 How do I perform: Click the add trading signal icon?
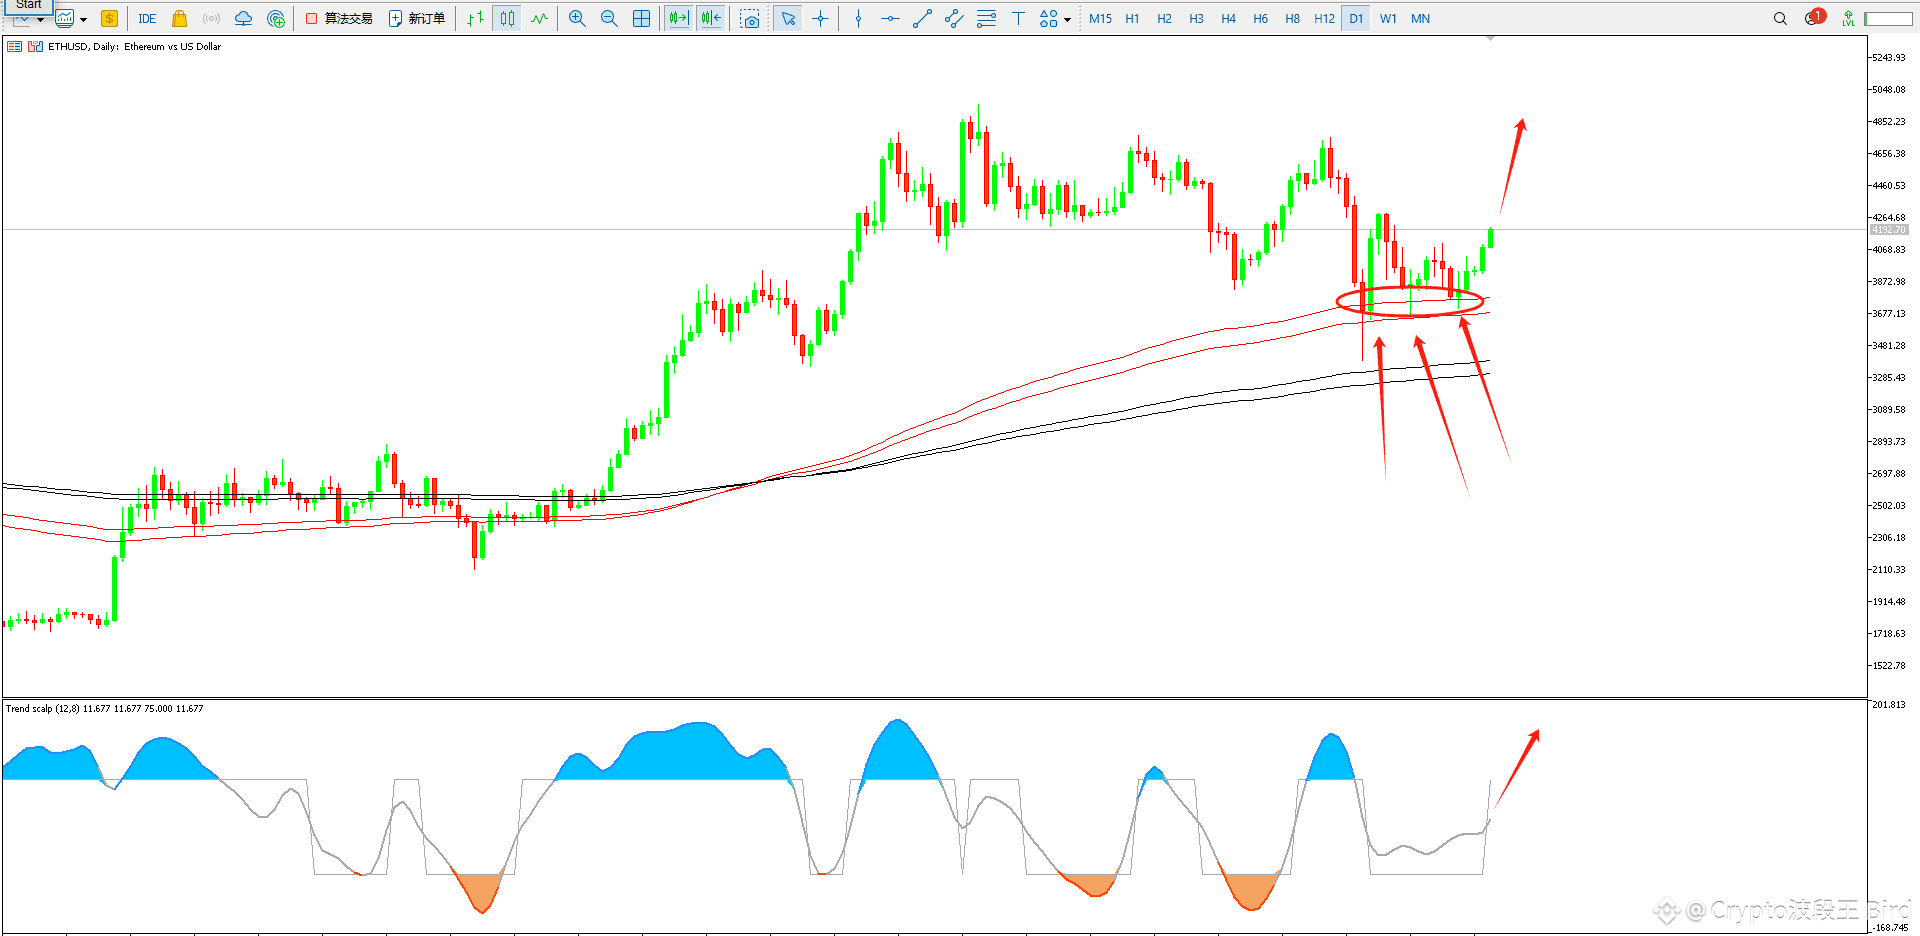coord(276,19)
